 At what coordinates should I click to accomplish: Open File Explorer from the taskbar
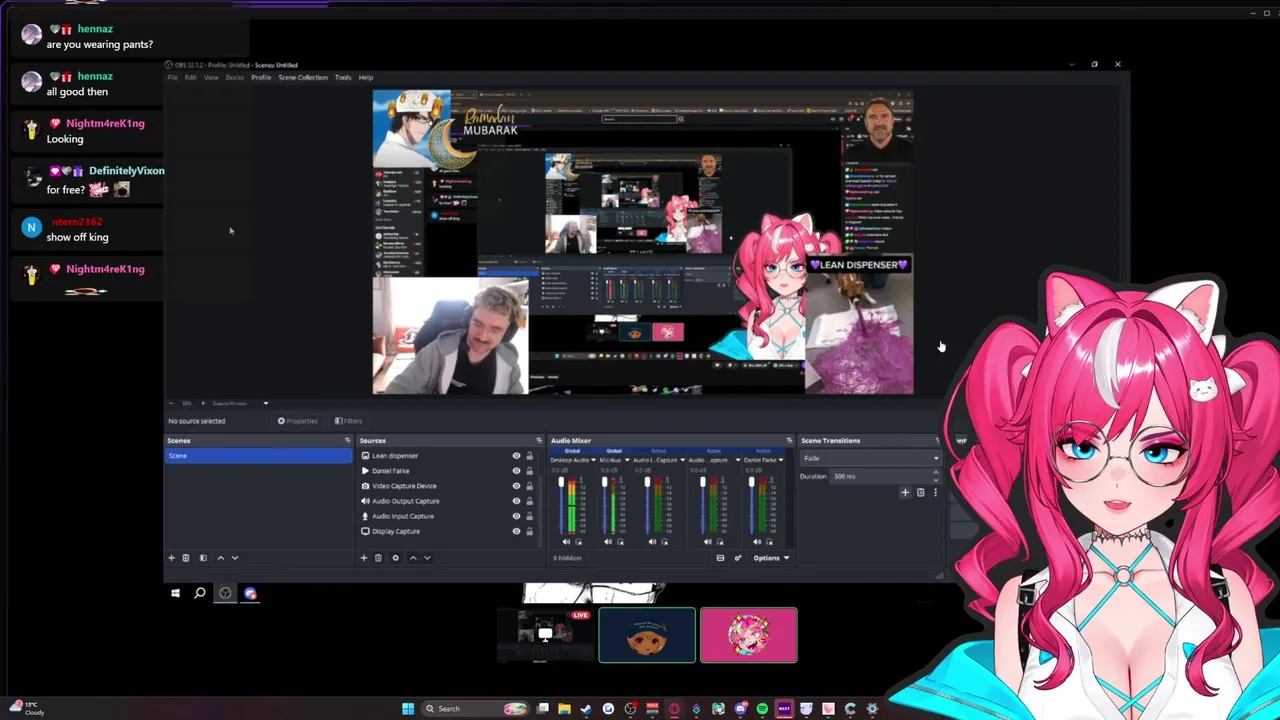pyautogui.click(x=565, y=709)
